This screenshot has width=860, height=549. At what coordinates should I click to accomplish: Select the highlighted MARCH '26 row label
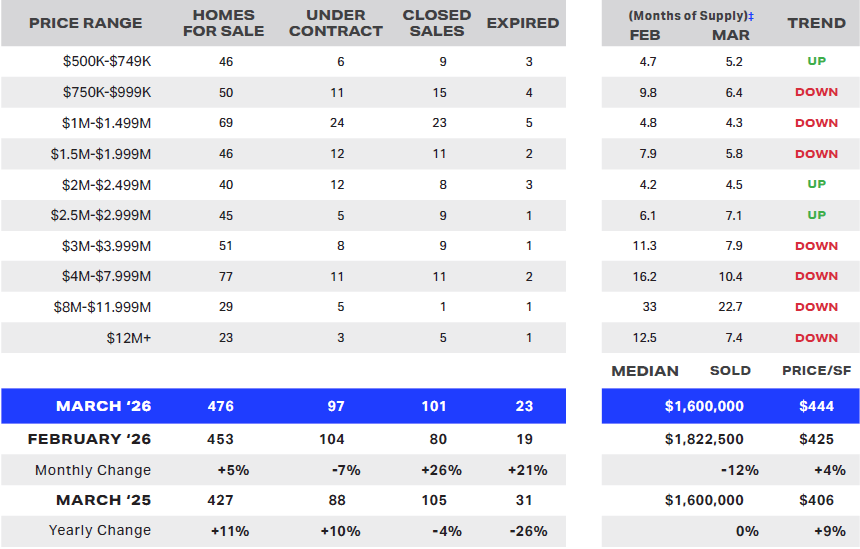coord(103,406)
